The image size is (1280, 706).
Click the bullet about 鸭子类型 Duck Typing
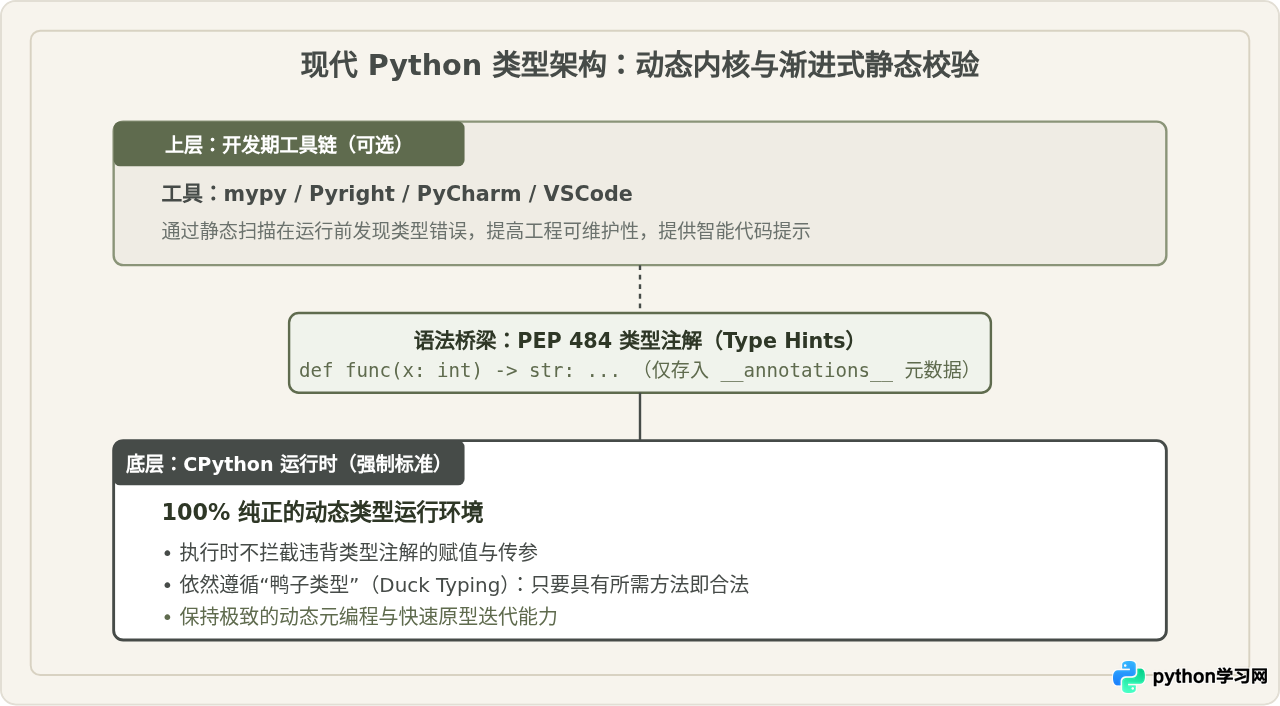pos(456,584)
